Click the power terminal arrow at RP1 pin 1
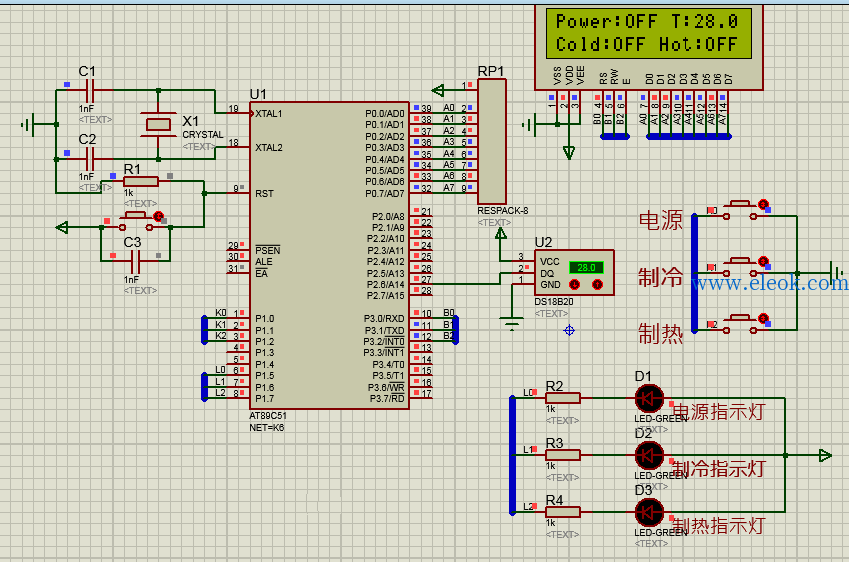Image resolution: width=849 pixels, height=562 pixels. [x=437, y=90]
